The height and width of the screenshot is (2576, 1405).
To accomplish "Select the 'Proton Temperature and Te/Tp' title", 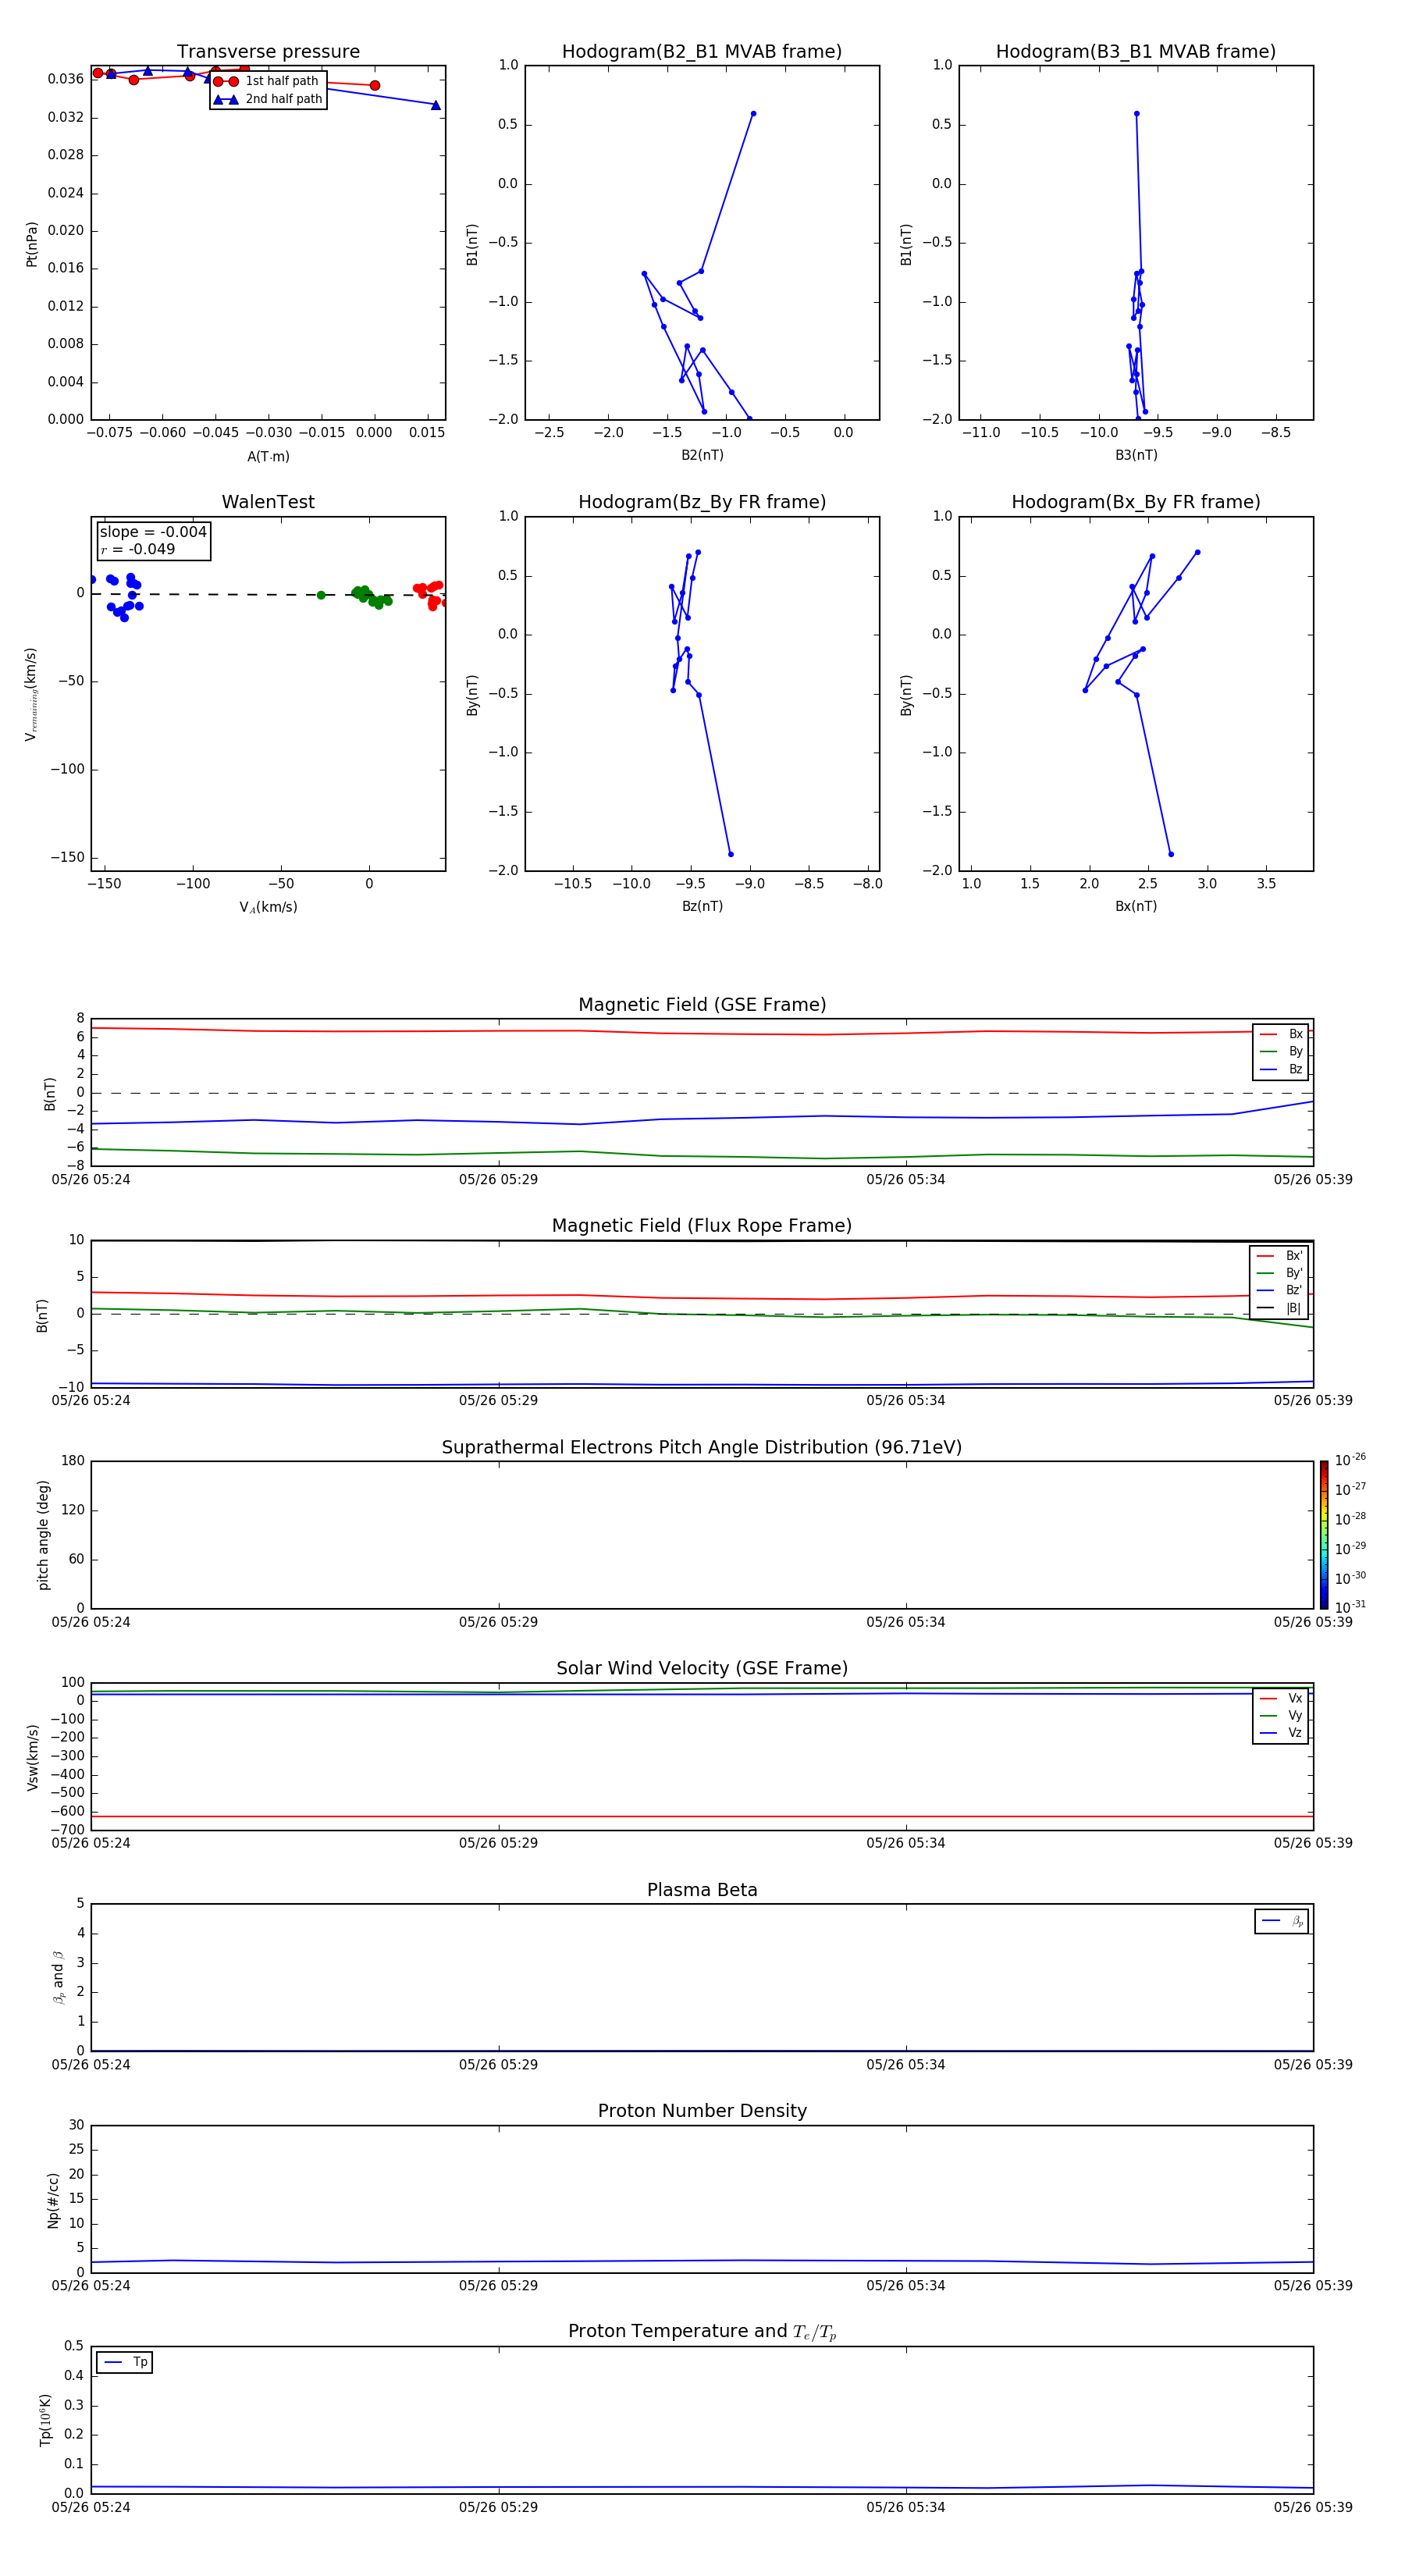I will 702,2331.
